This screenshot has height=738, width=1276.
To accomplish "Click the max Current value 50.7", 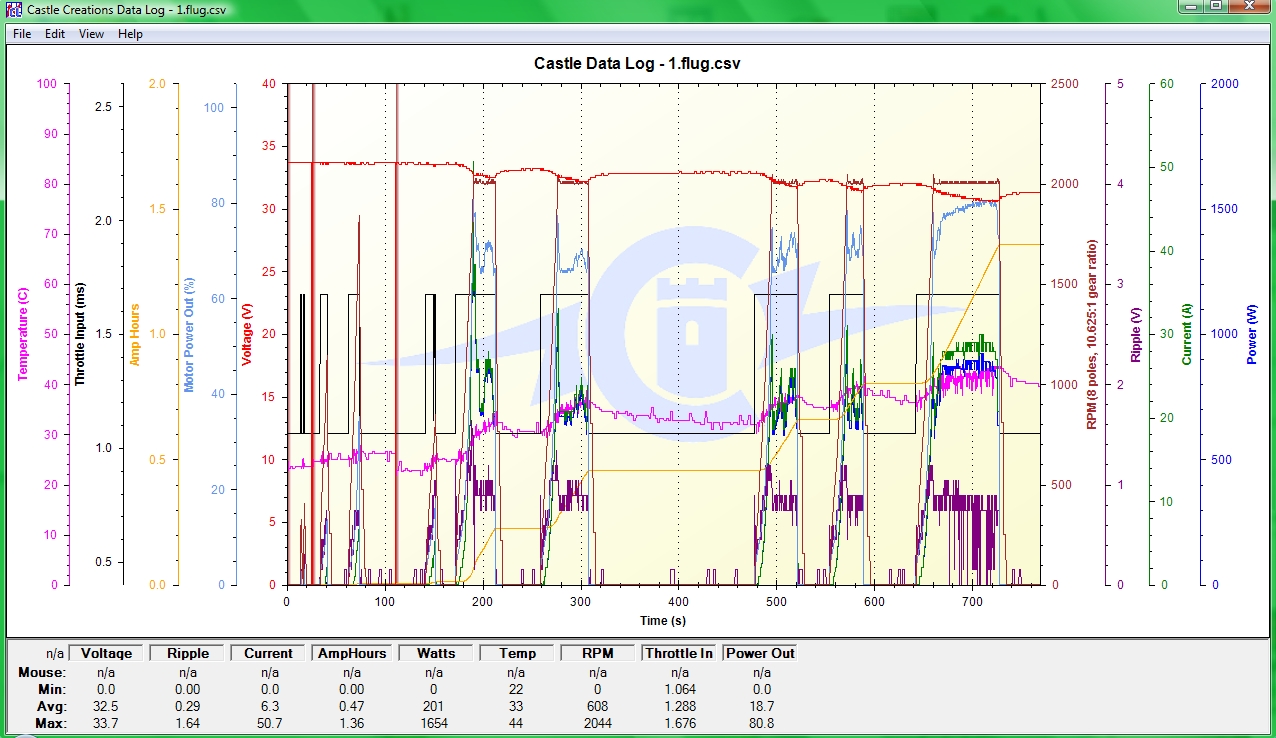I will (x=269, y=723).
